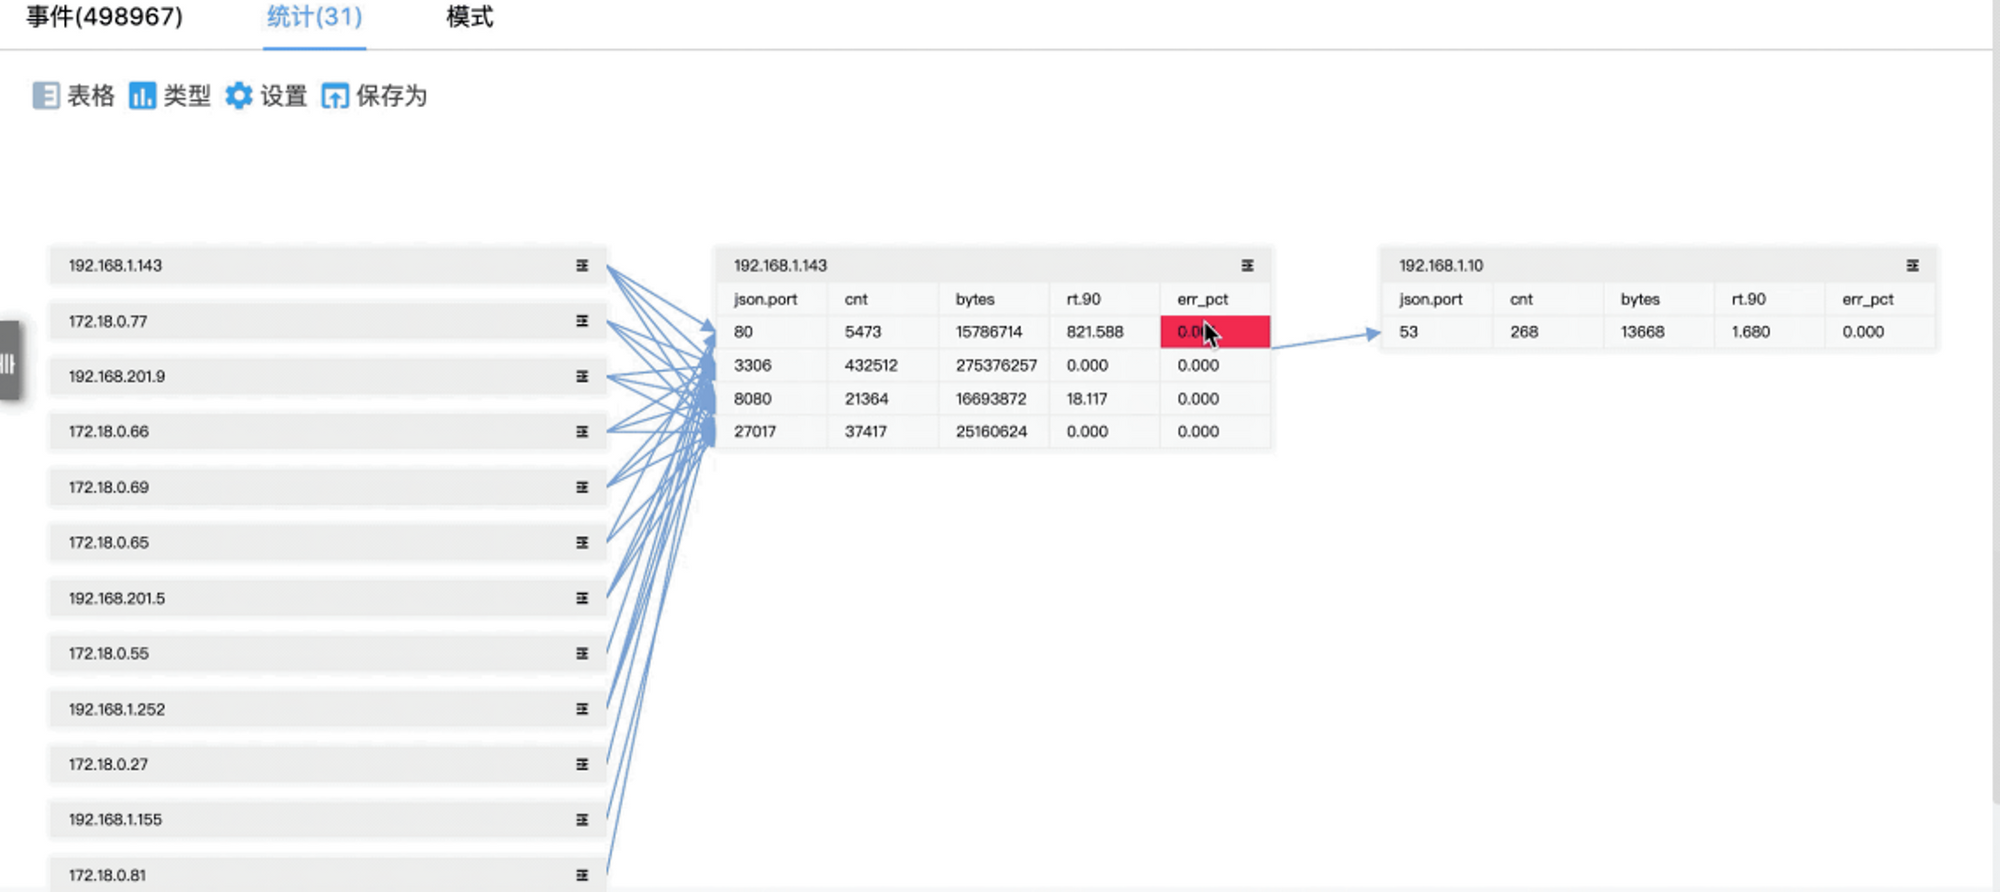Click port 8080 cell
The width and height of the screenshot is (2000, 892).
coord(772,399)
